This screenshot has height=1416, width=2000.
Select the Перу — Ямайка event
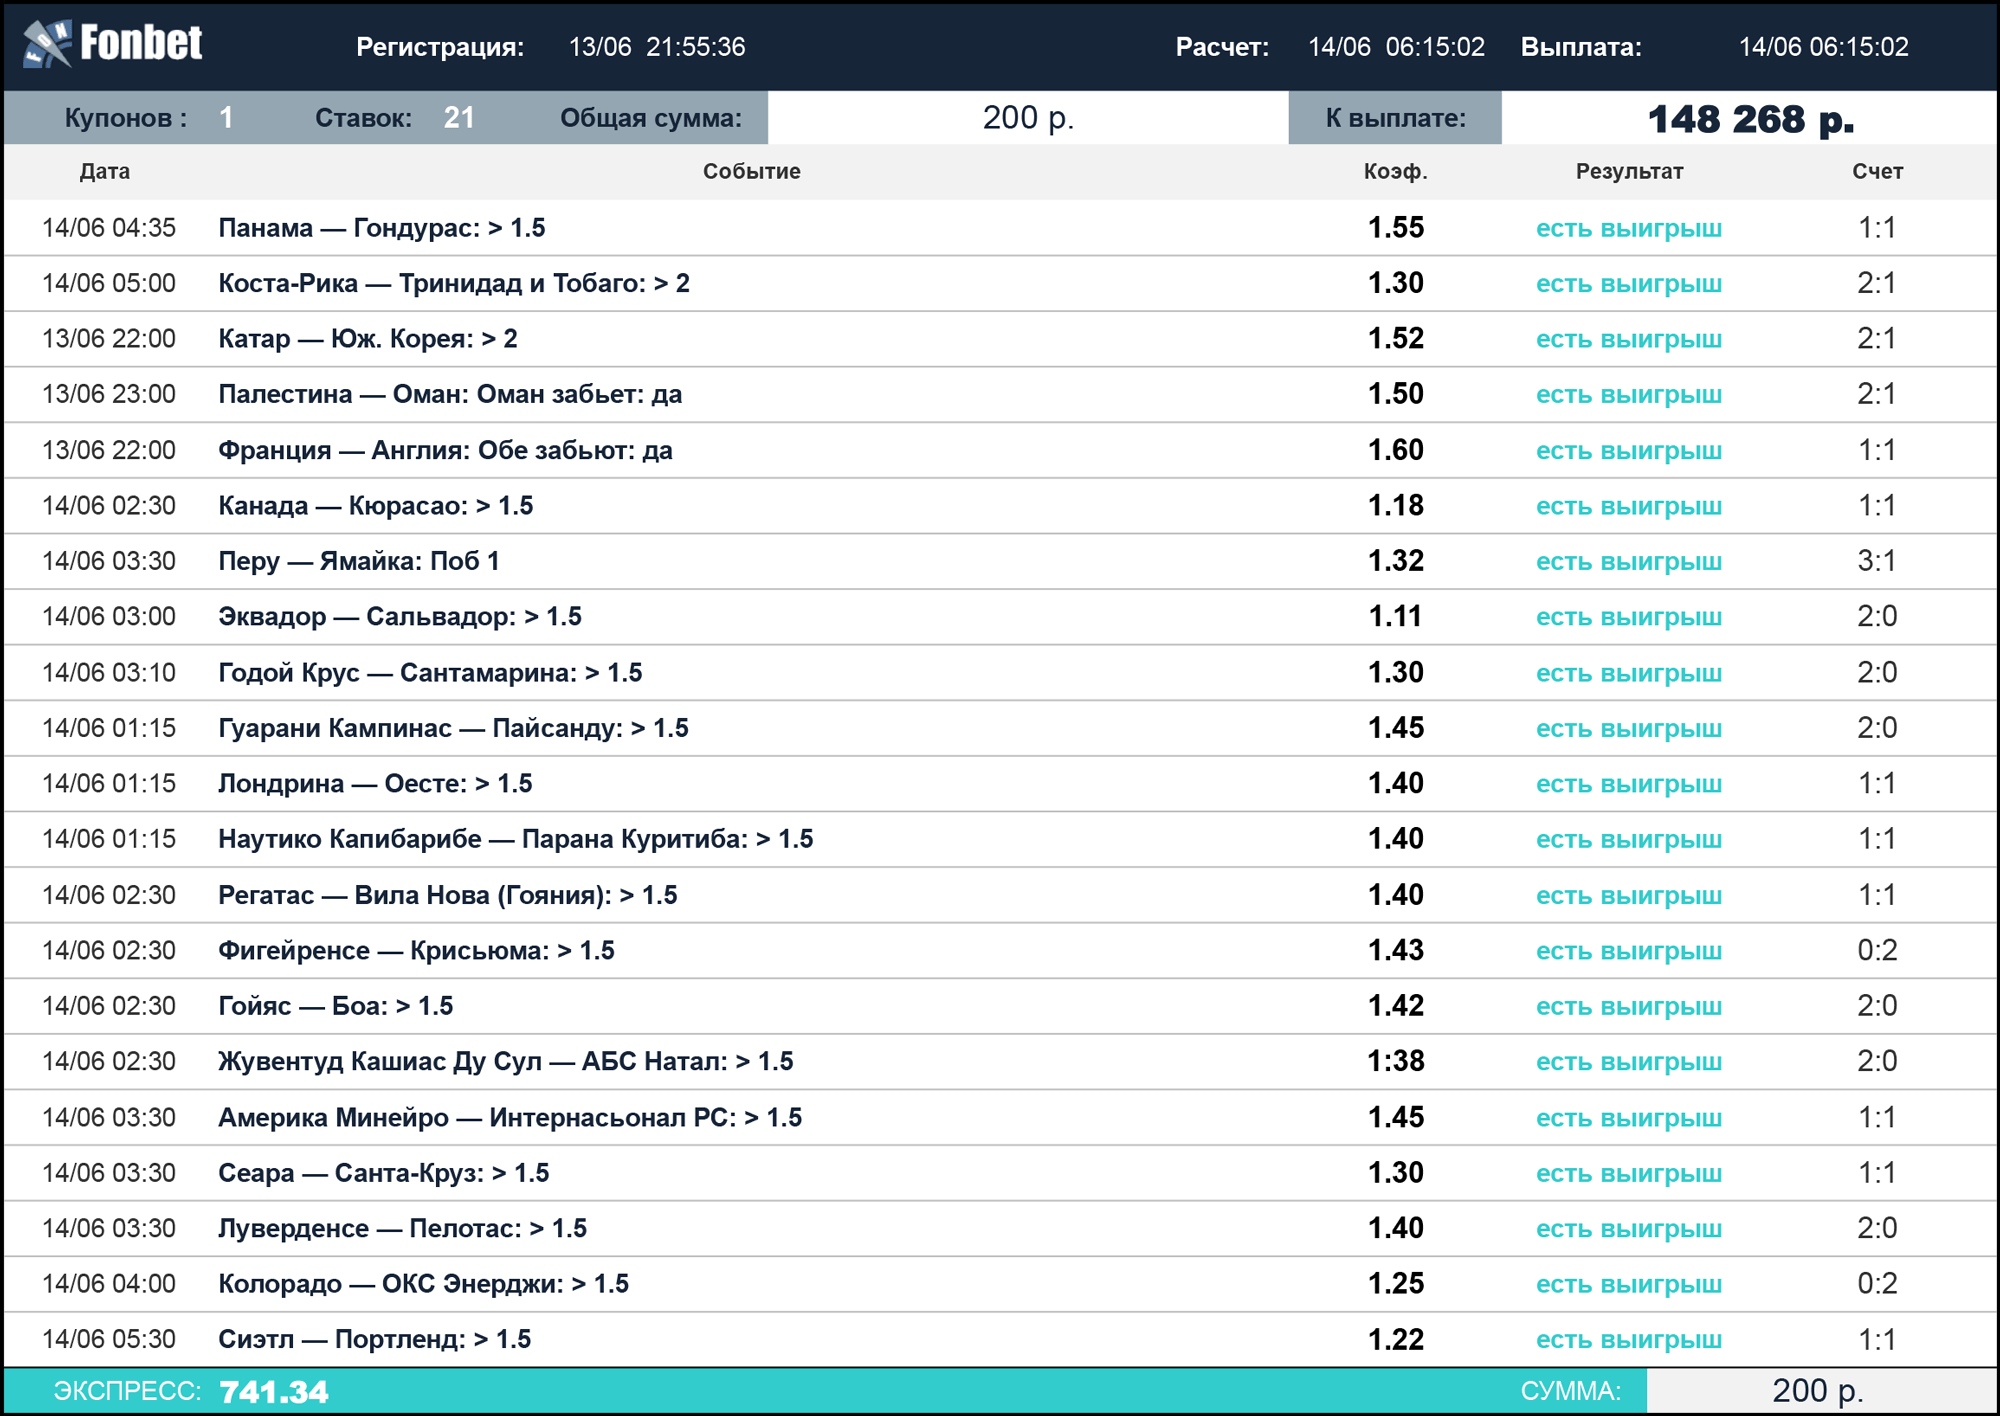tap(359, 561)
